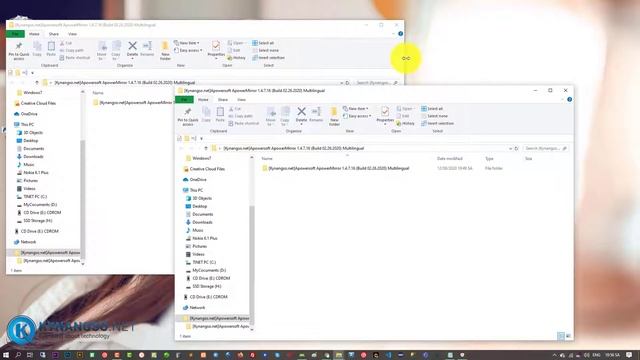
Task: Switch to View tab in back window
Action: click(72, 34)
